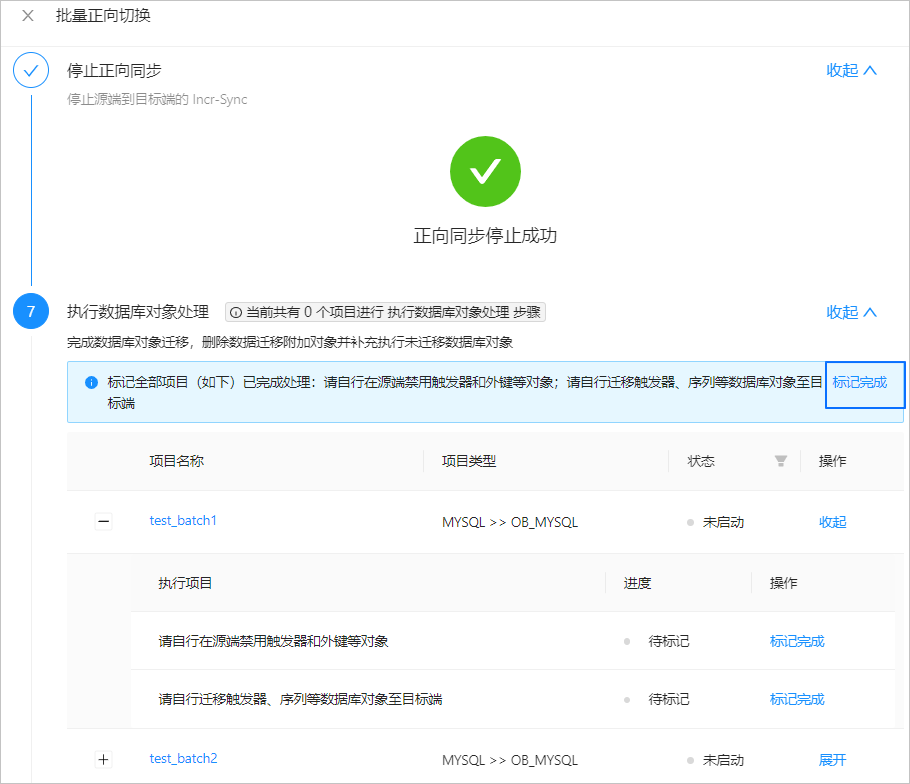
Task: Open the test_batch1 project link
Action: [183, 521]
